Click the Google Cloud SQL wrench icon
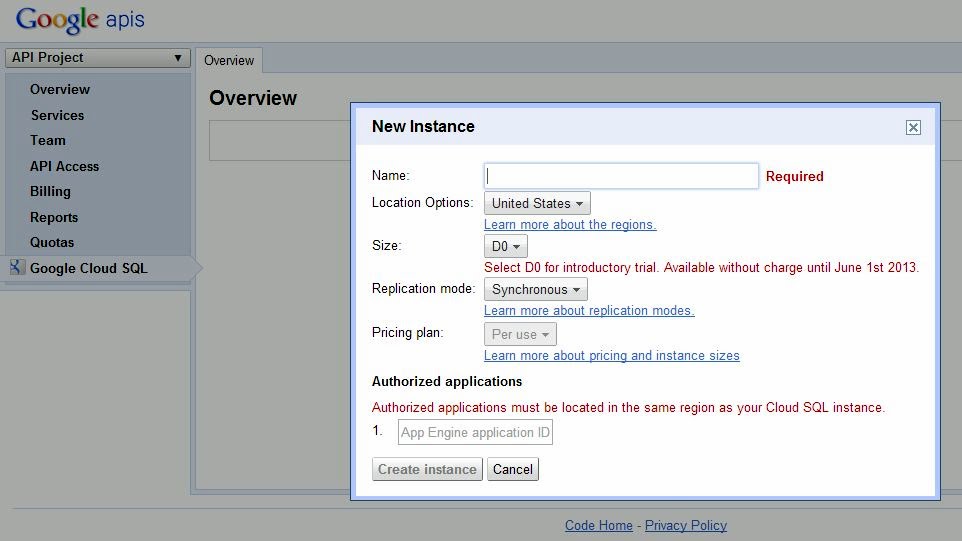The width and height of the screenshot is (962, 541). pyautogui.click(x=16, y=267)
